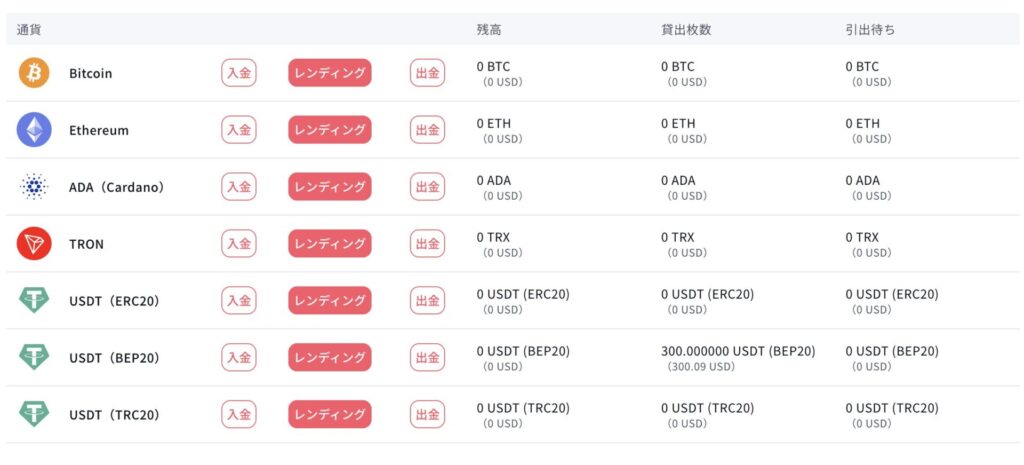Select 出金 withdrawal for USDT (ERC20)

[x=428, y=300]
